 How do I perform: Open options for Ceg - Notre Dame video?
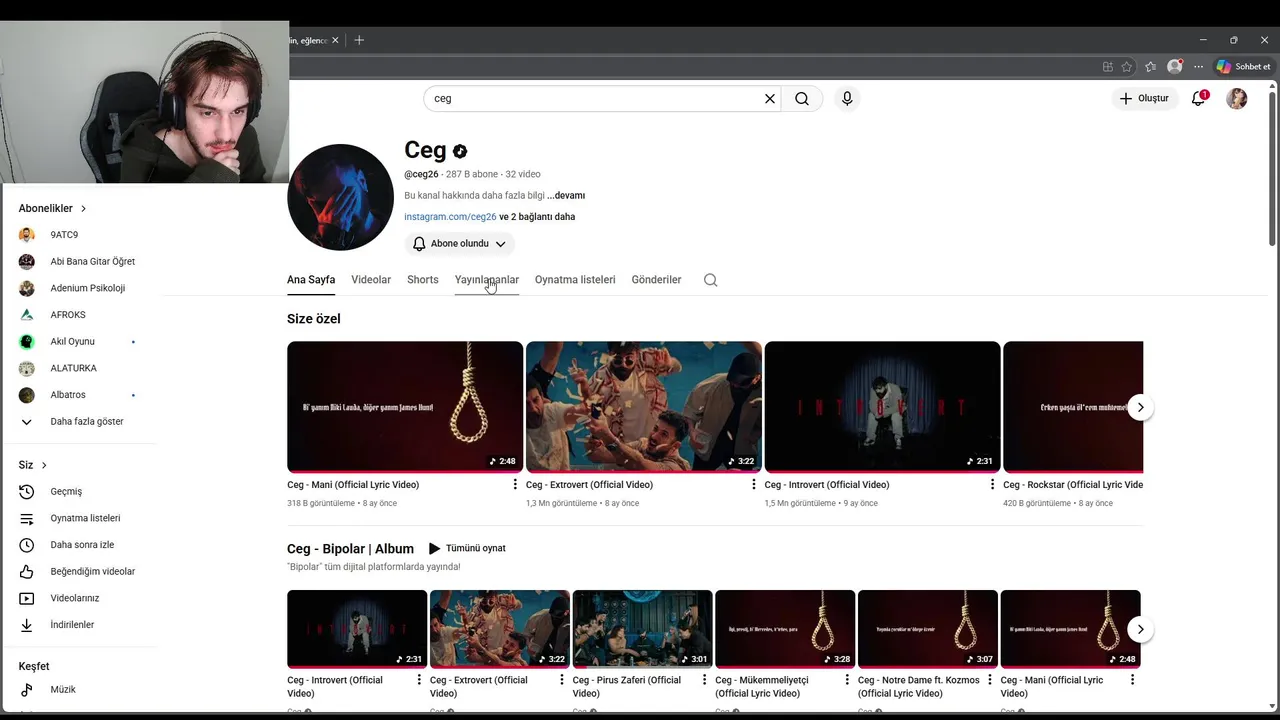click(x=990, y=680)
